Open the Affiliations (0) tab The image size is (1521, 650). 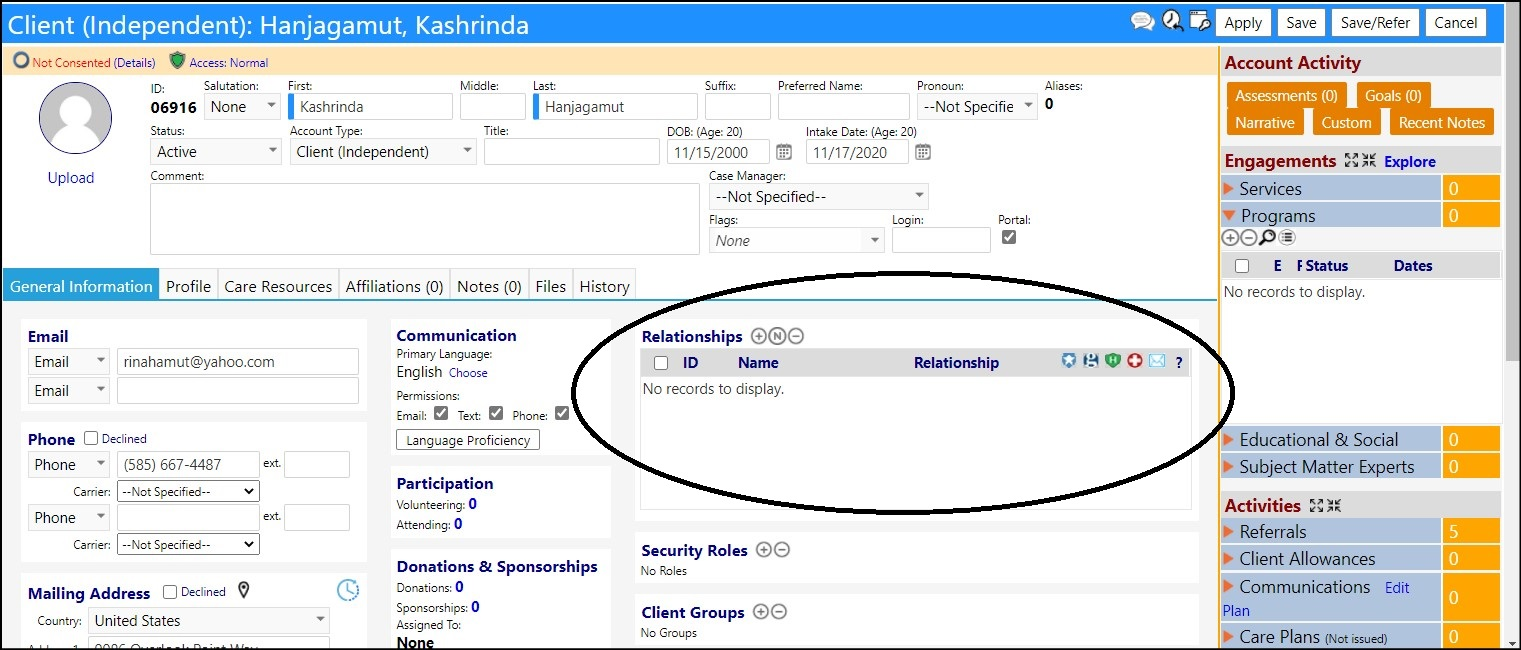394,286
